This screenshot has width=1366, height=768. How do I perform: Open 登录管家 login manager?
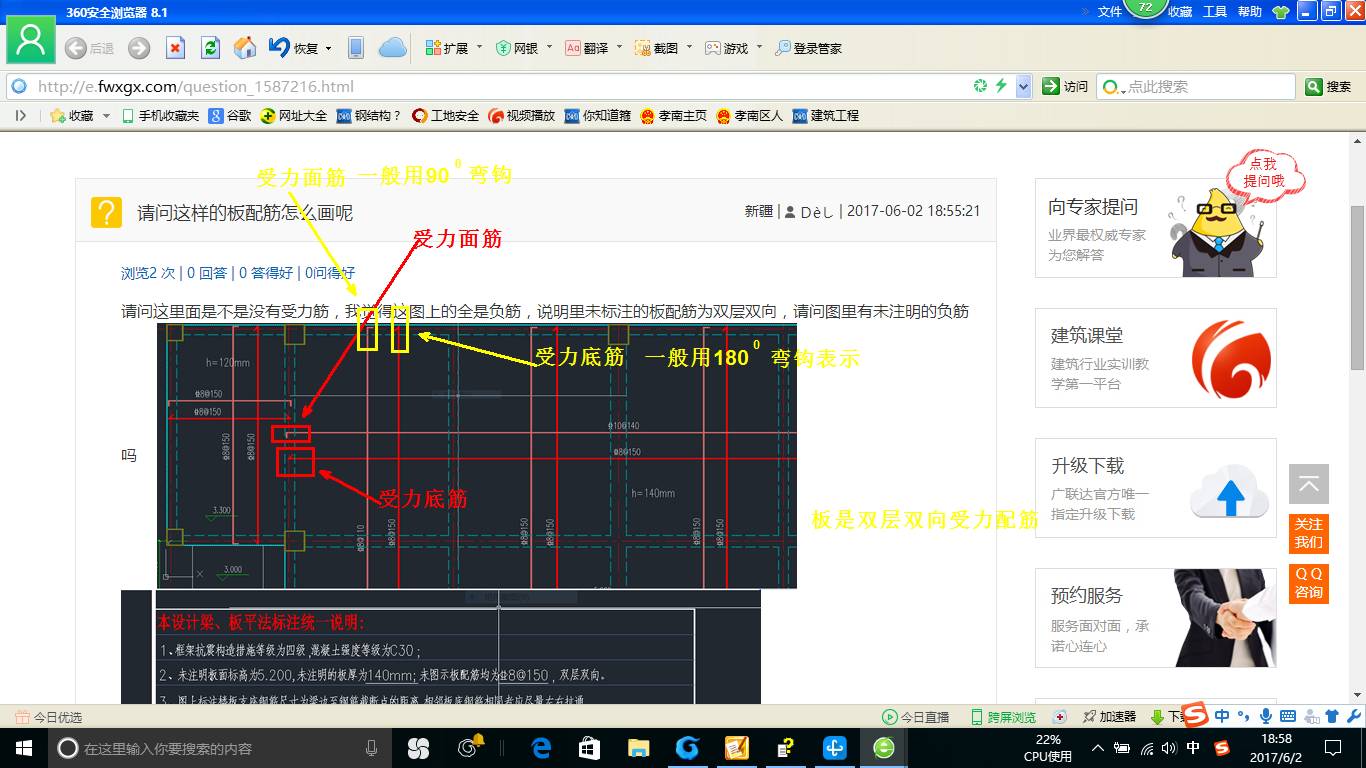click(809, 48)
